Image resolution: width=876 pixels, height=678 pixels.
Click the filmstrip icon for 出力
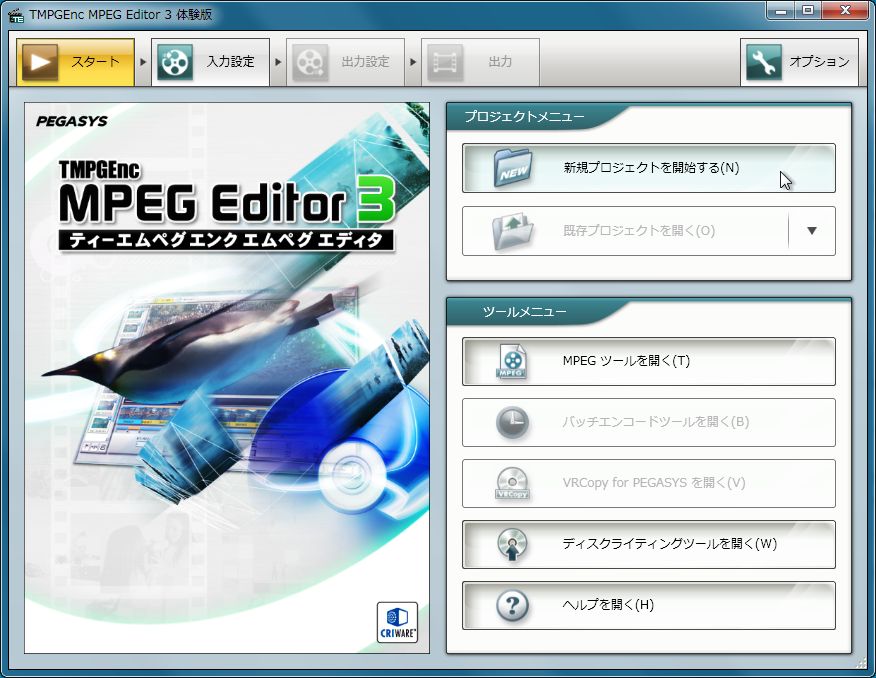pyautogui.click(x=445, y=62)
